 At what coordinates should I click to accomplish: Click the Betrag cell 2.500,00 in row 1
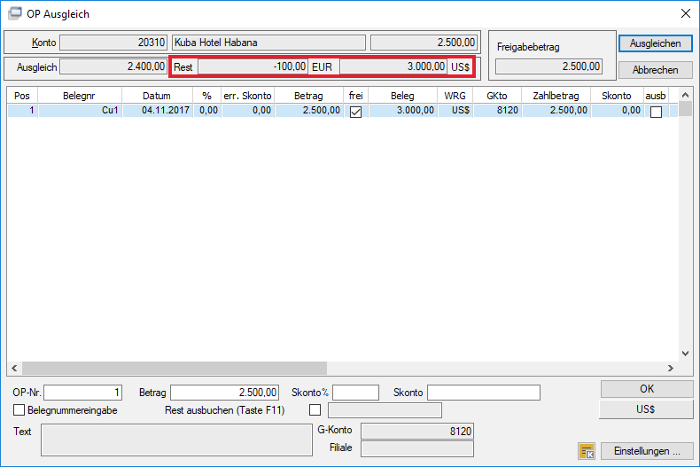click(308, 110)
